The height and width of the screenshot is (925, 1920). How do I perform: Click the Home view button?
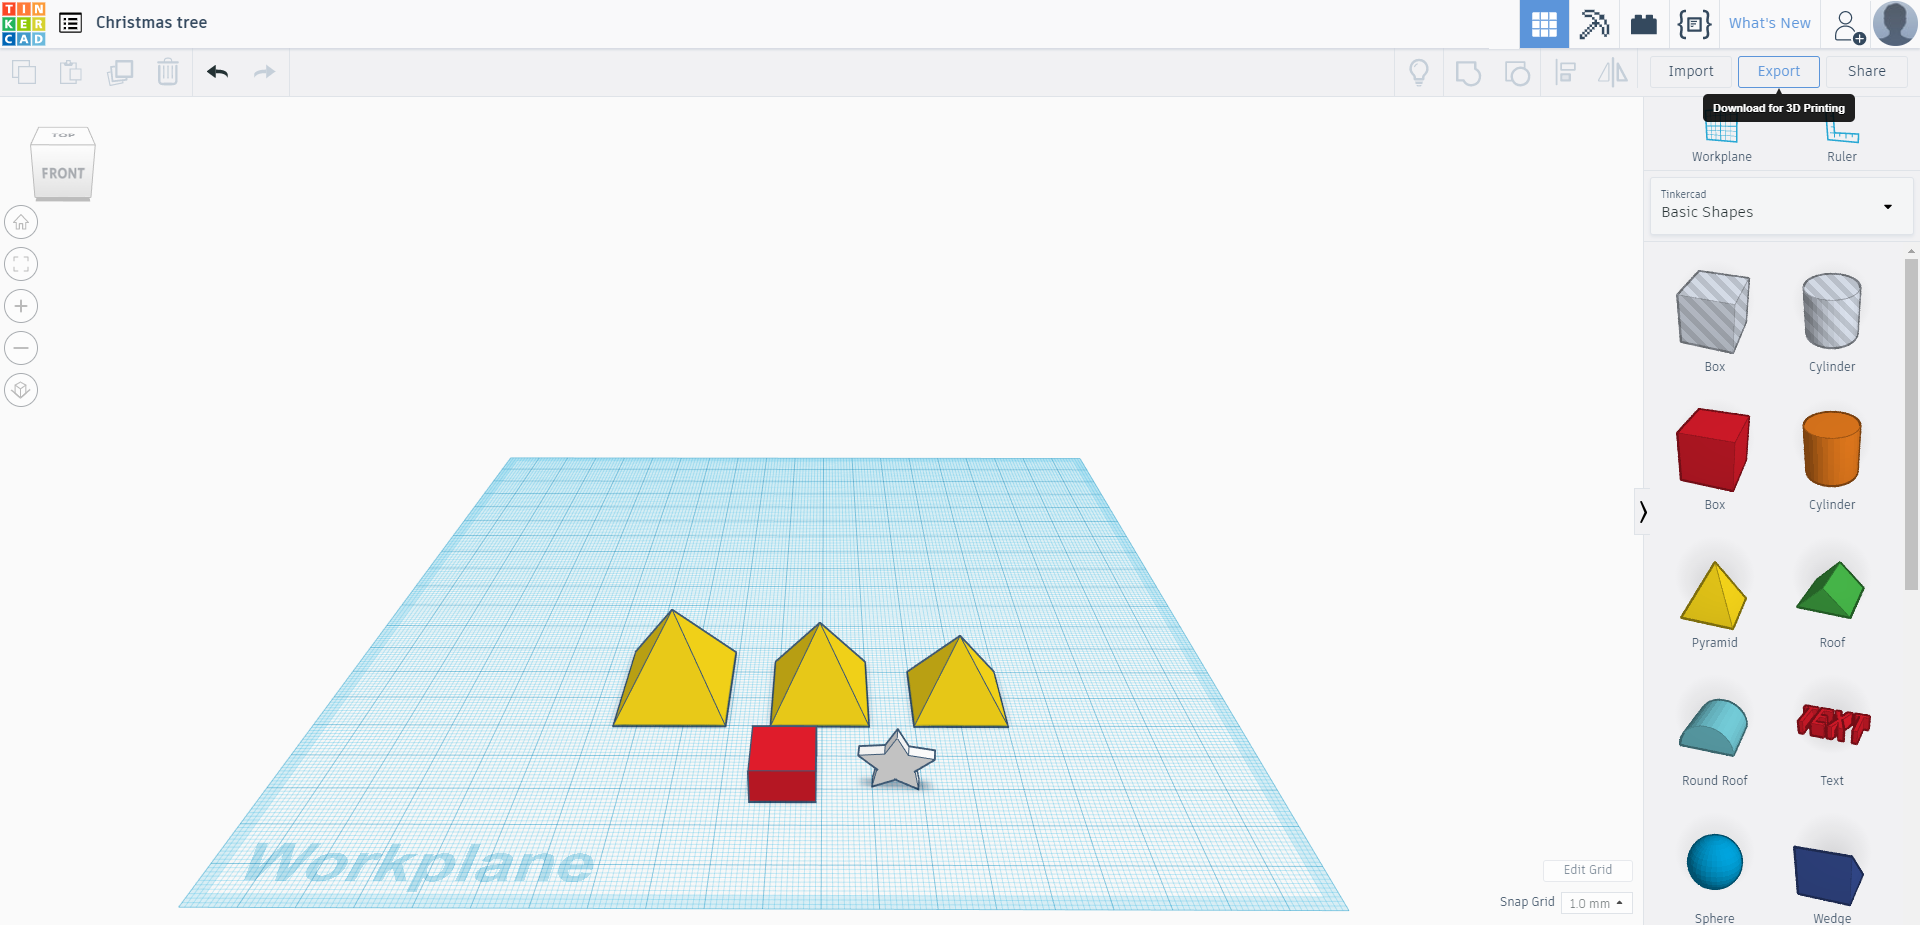[x=21, y=222]
